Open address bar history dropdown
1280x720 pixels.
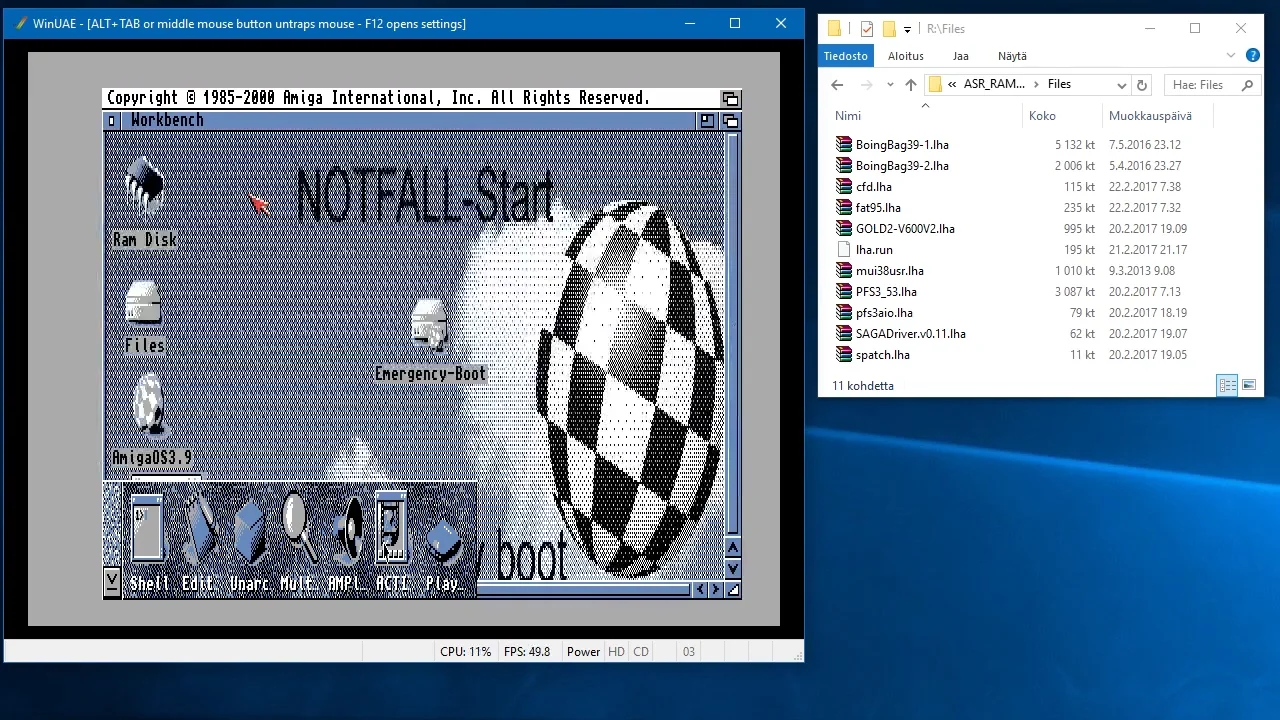pyautogui.click(x=1121, y=85)
